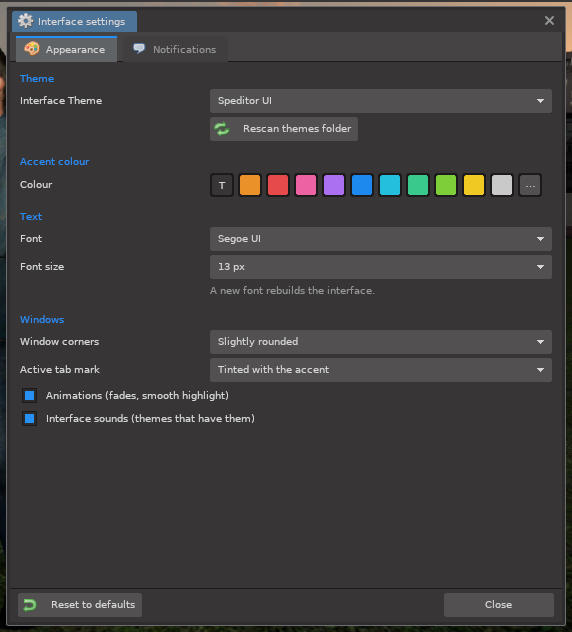Pick the purple accent colour
Image resolution: width=572 pixels, height=632 pixels.
coord(334,185)
